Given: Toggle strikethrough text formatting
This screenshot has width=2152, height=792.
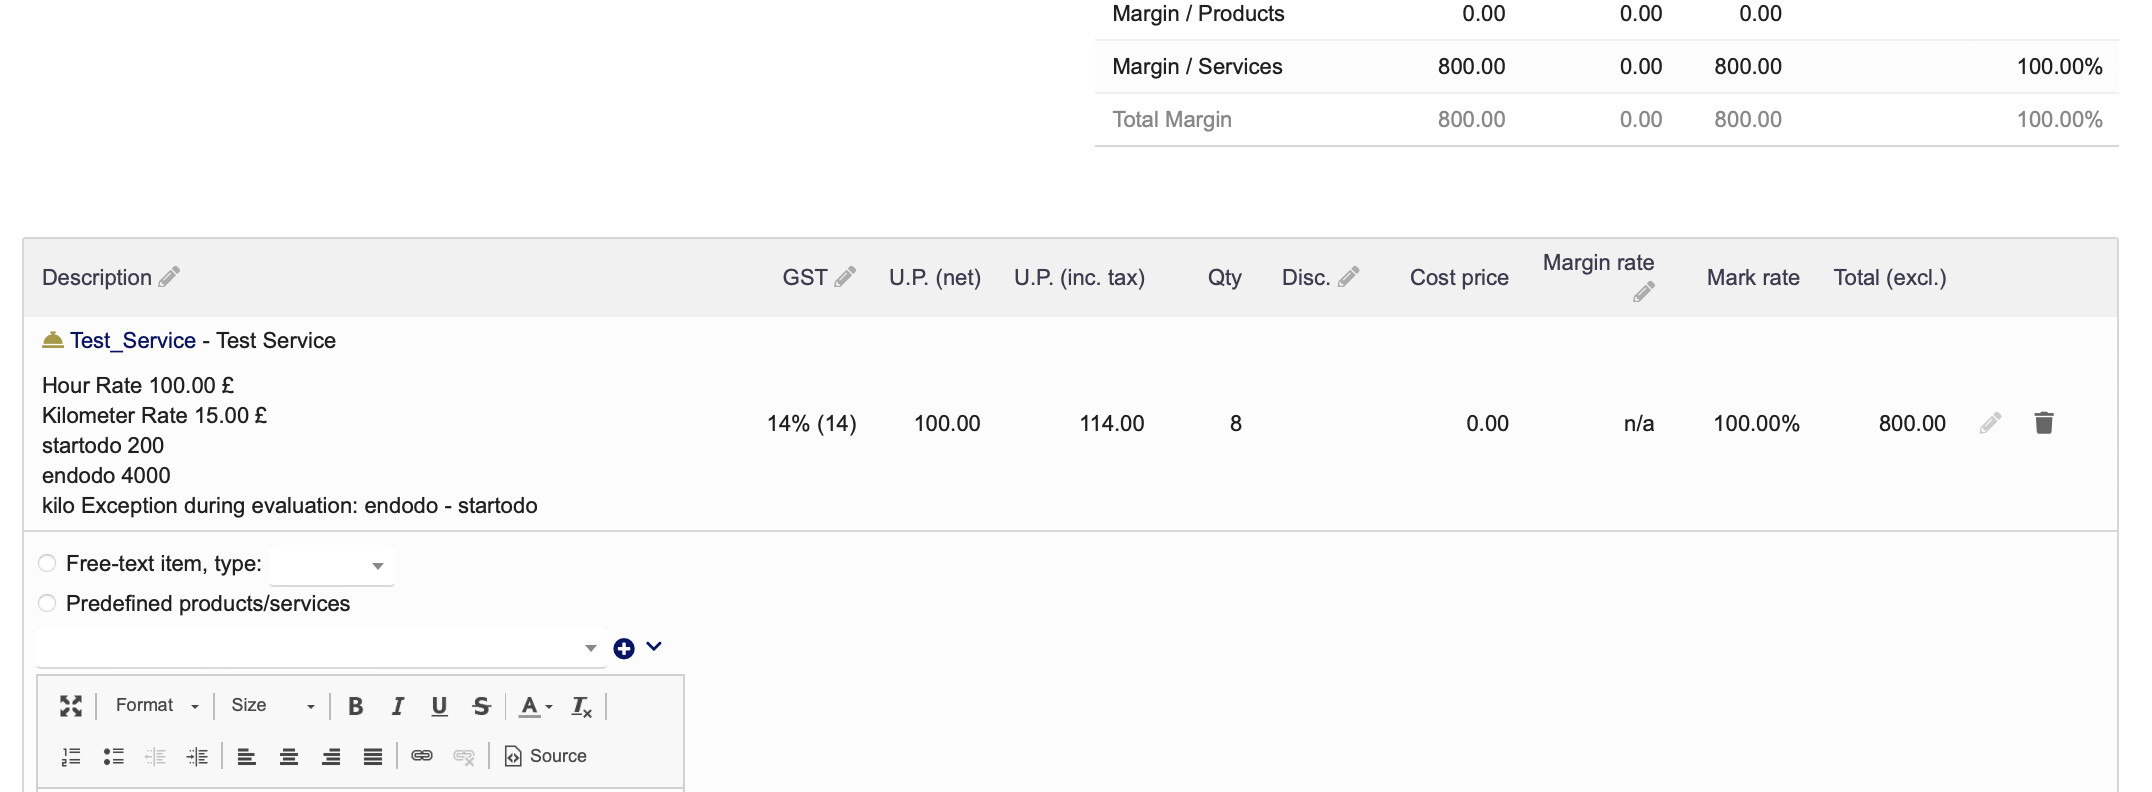Looking at the screenshot, I should (x=481, y=706).
